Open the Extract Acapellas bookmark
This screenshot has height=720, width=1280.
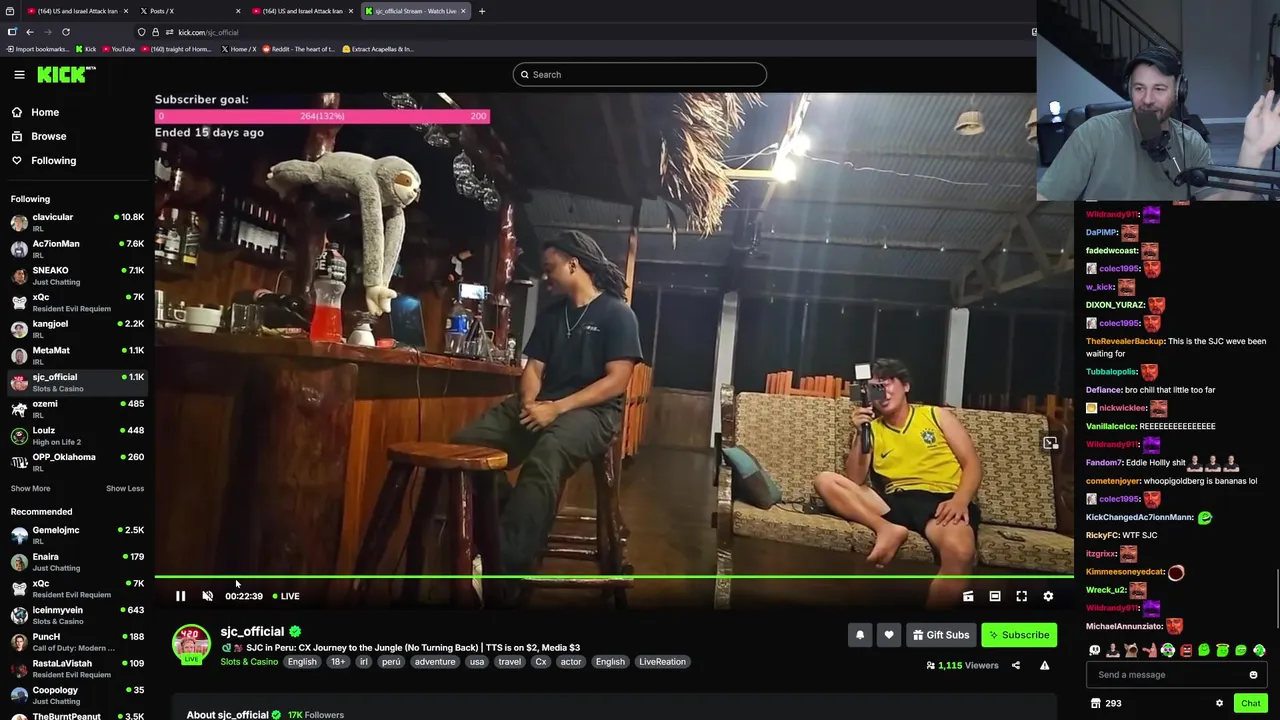click(x=378, y=49)
